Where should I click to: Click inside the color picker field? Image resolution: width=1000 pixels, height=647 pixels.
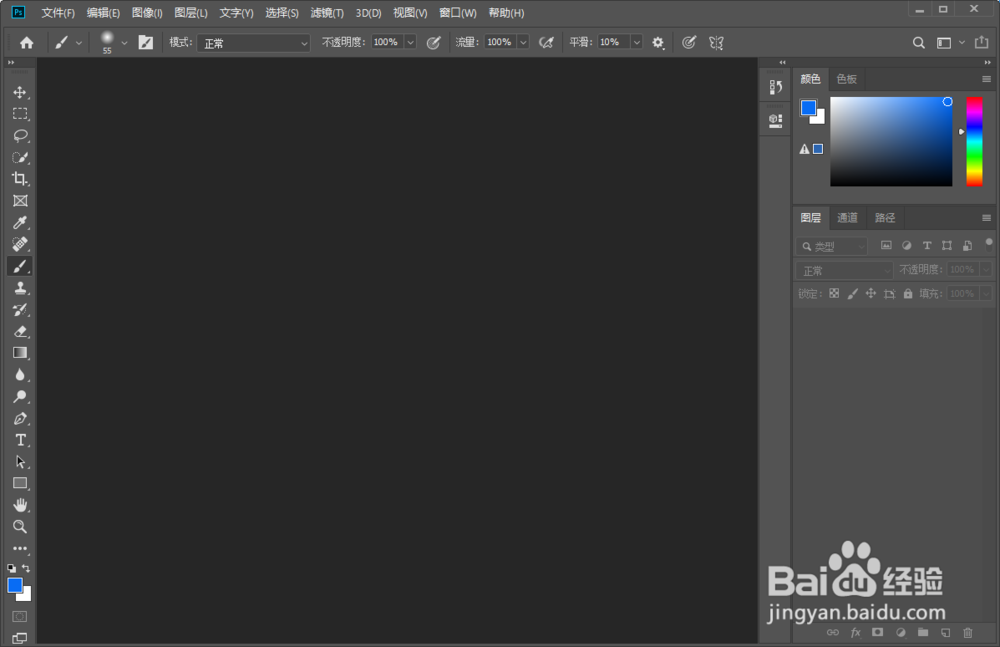click(x=891, y=142)
